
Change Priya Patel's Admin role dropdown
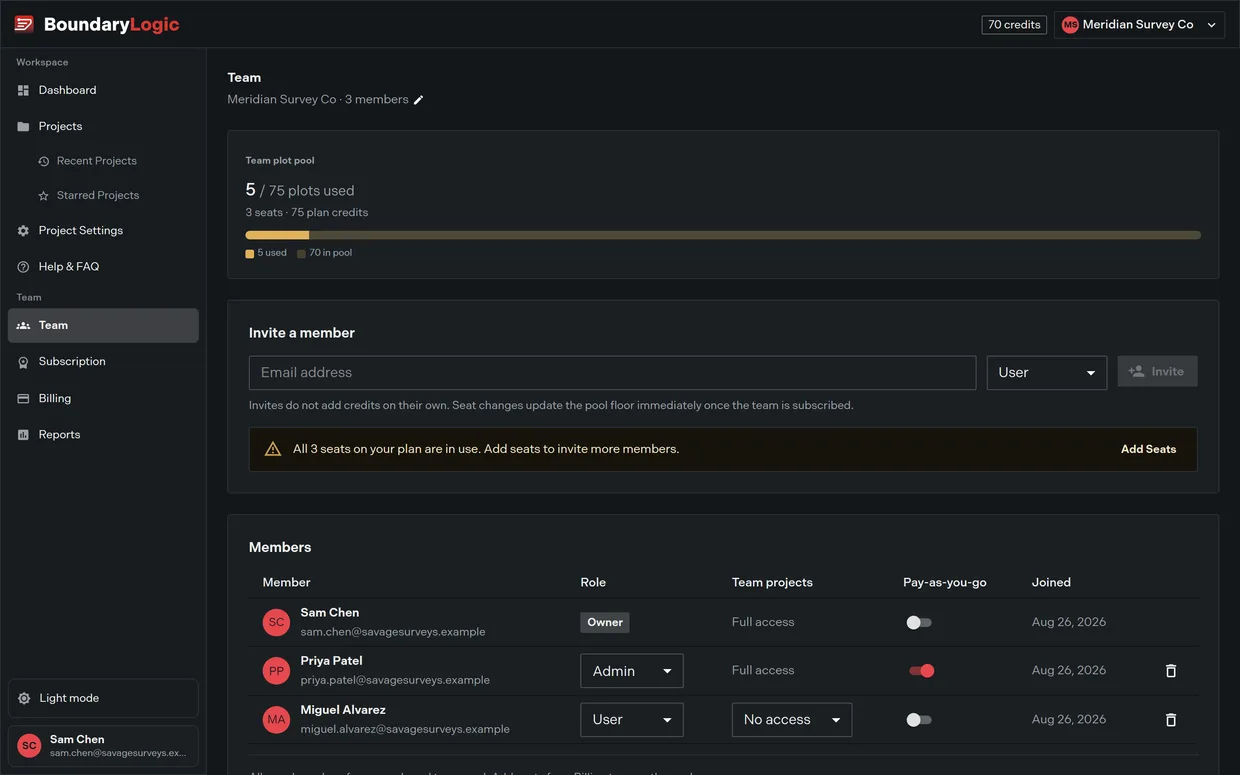(632, 671)
